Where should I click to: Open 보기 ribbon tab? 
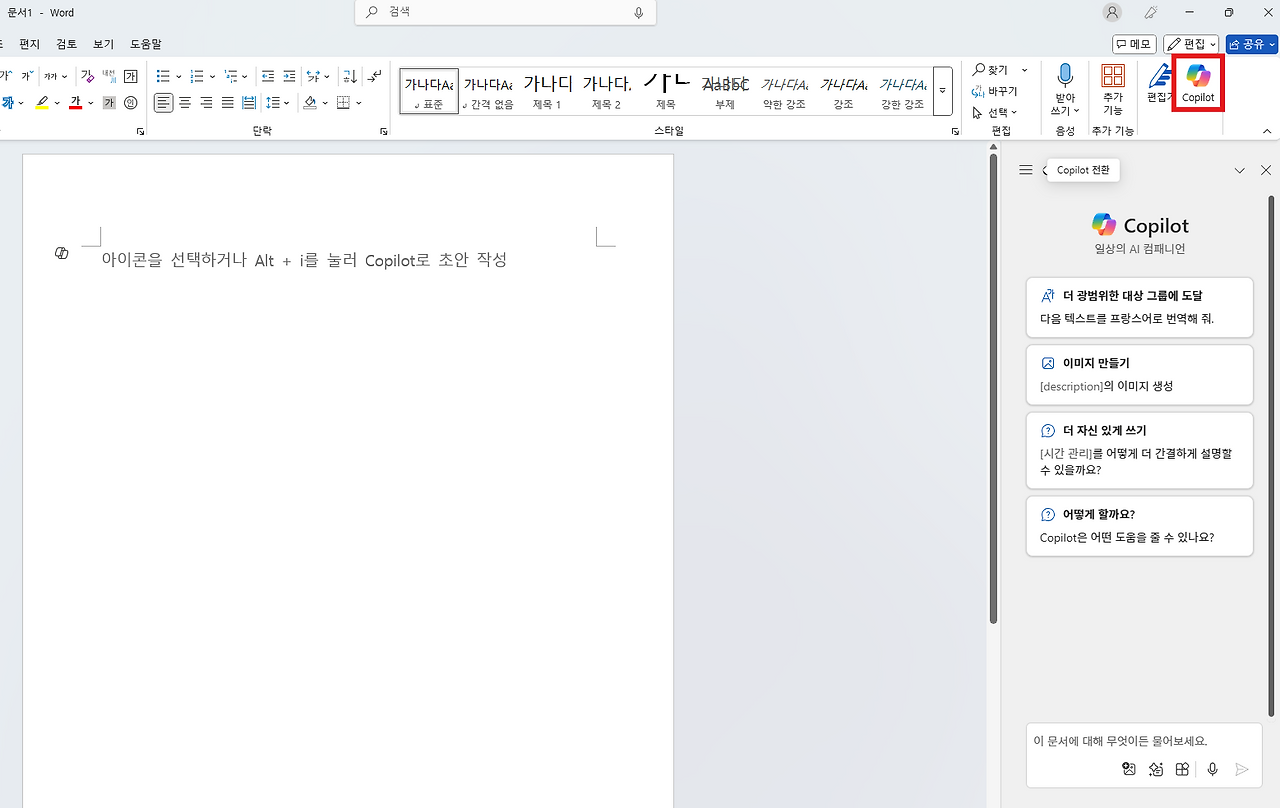point(103,44)
